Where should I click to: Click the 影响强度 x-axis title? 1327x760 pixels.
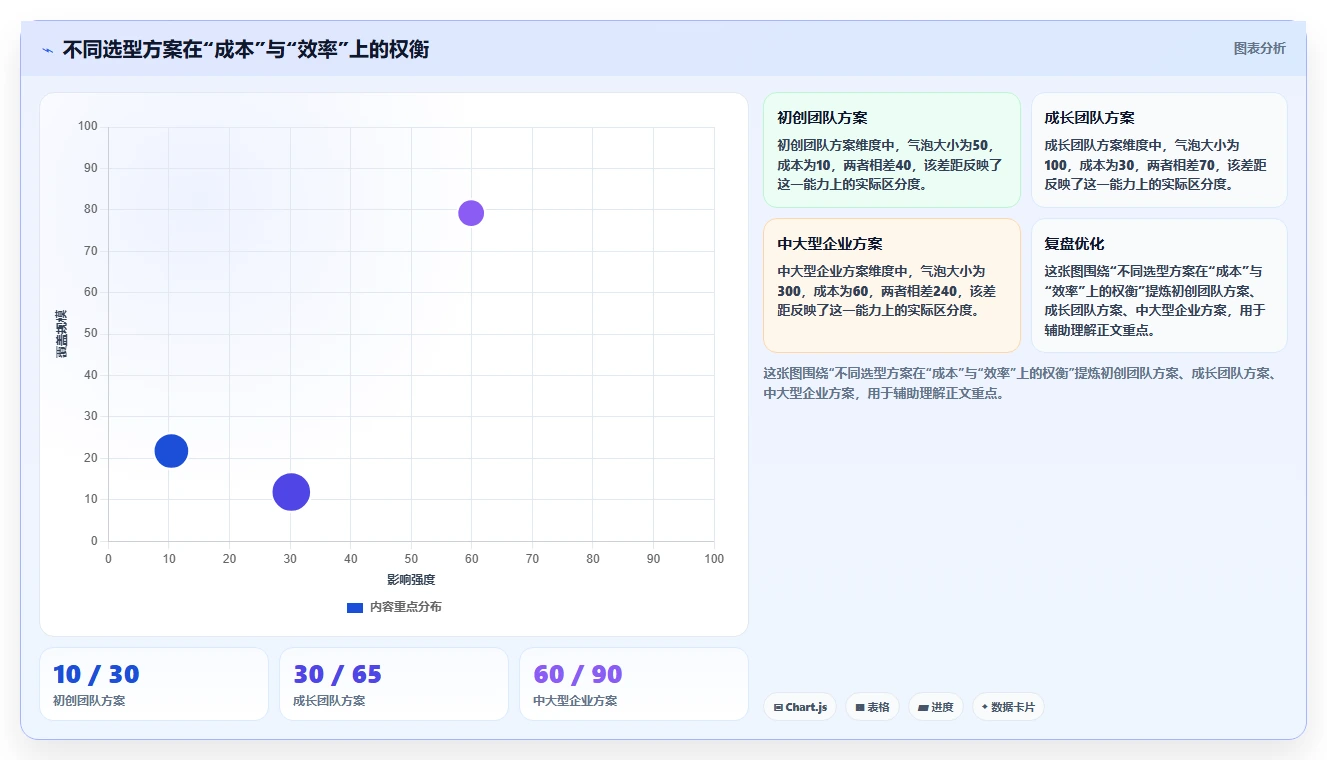[x=411, y=580]
